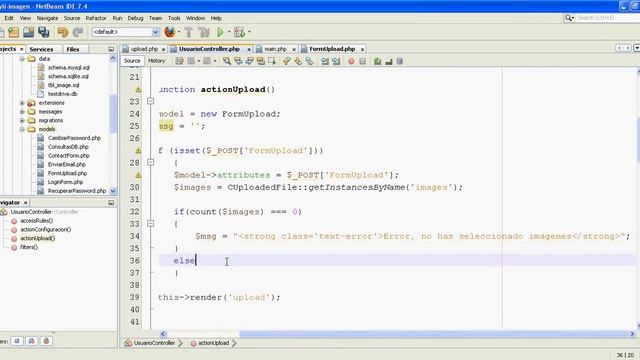The image size is (640, 360).
Task: Toggle Highlight Search in editor toolbar
Action: 260,61
